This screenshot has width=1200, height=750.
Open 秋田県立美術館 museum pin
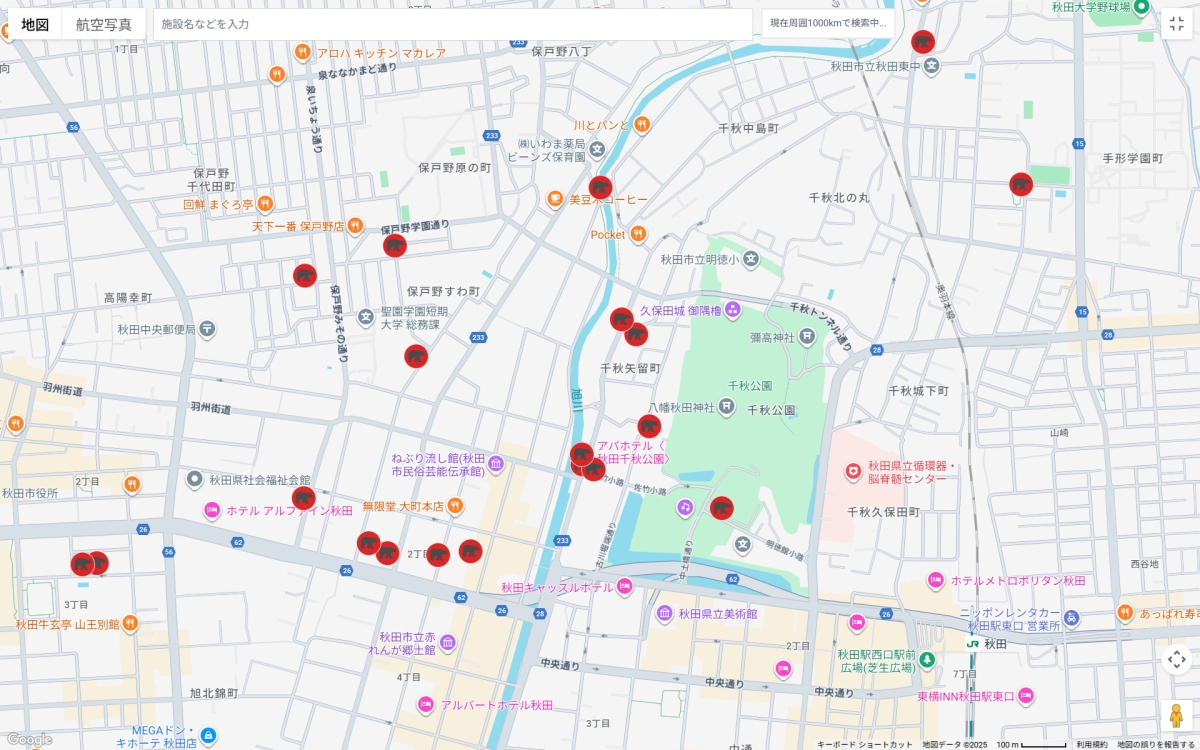(665, 613)
